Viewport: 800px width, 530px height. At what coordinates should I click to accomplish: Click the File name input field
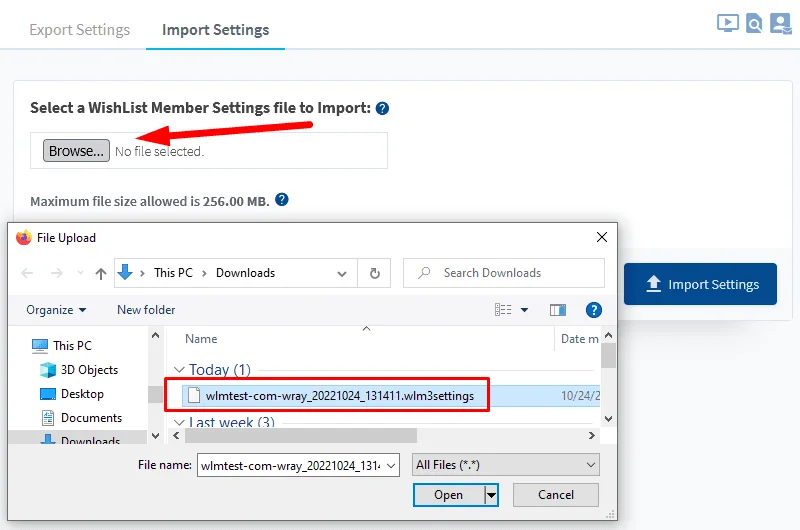pos(291,465)
